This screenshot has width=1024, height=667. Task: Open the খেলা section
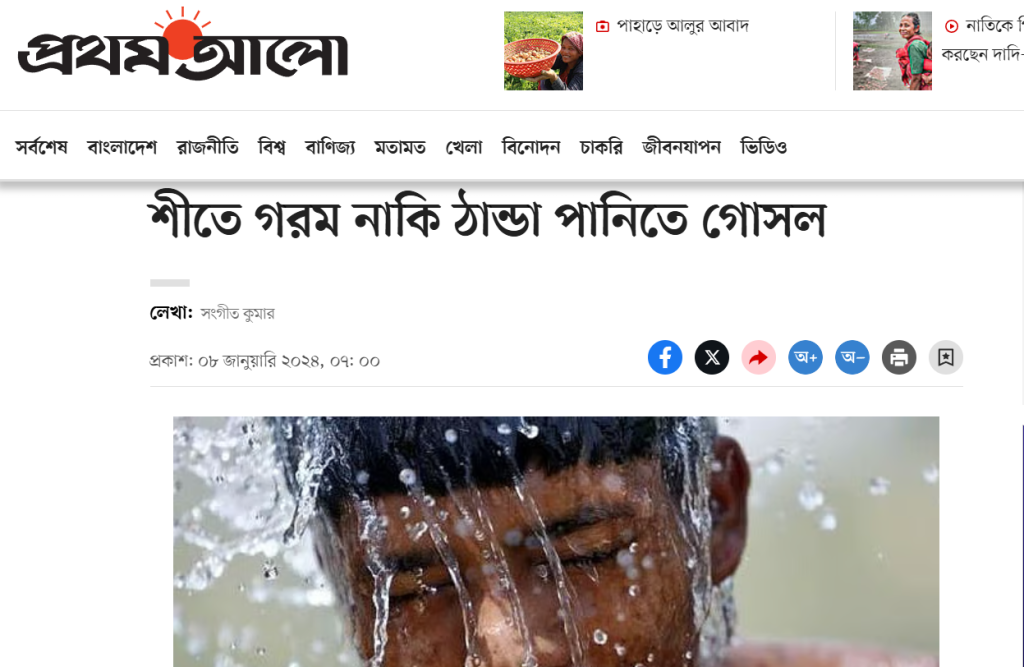464,147
